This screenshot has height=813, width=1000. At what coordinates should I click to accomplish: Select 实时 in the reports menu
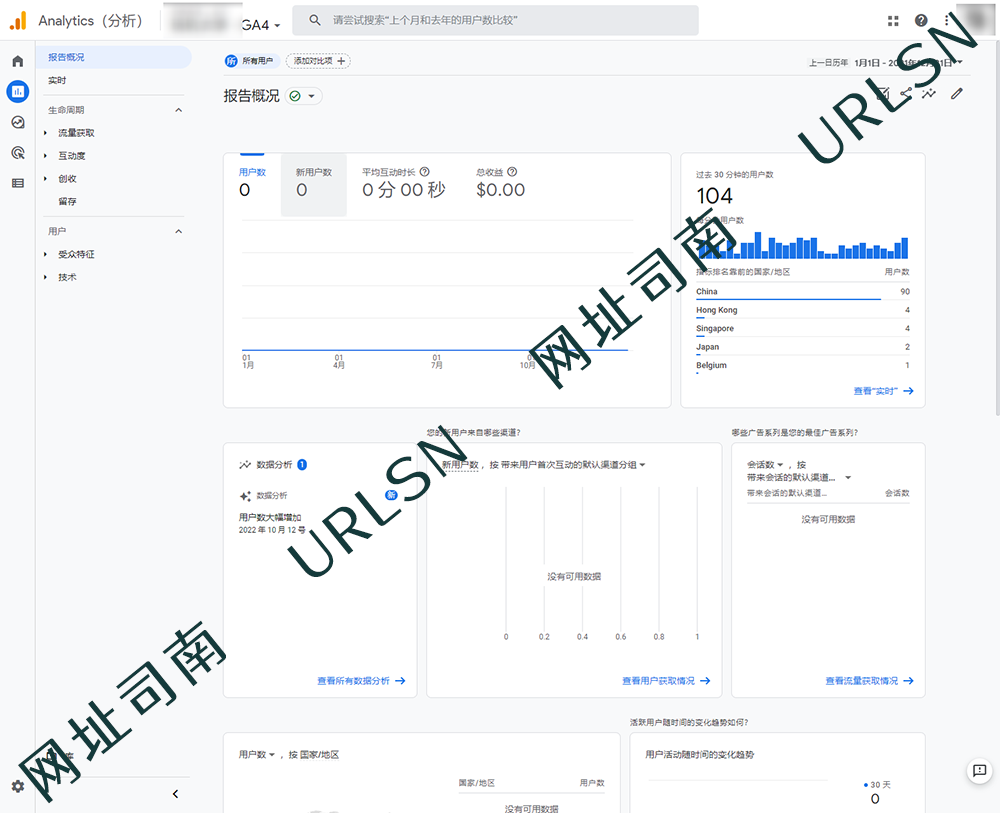pyautogui.click(x=58, y=80)
